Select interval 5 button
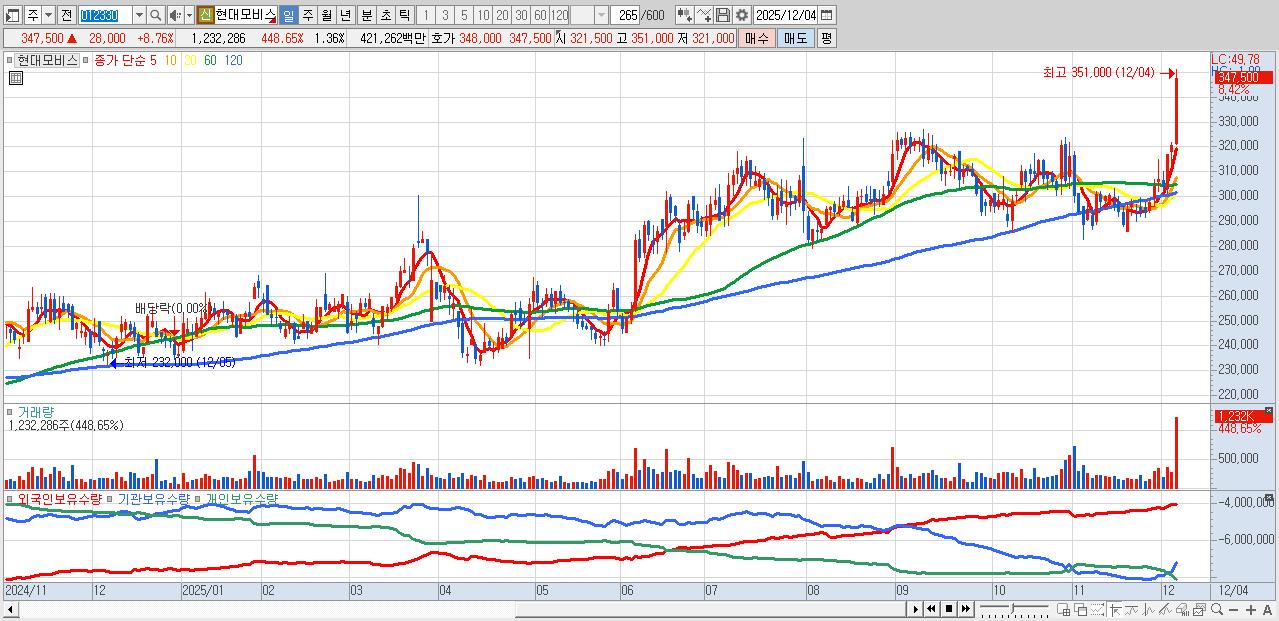The height and width of the screenshot is (621, 1279). [464, 15]
